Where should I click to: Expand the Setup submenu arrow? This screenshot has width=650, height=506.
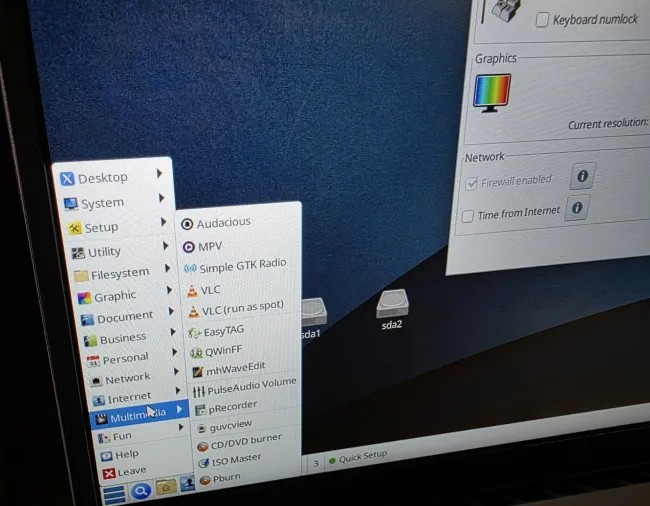tap(164, 222)
